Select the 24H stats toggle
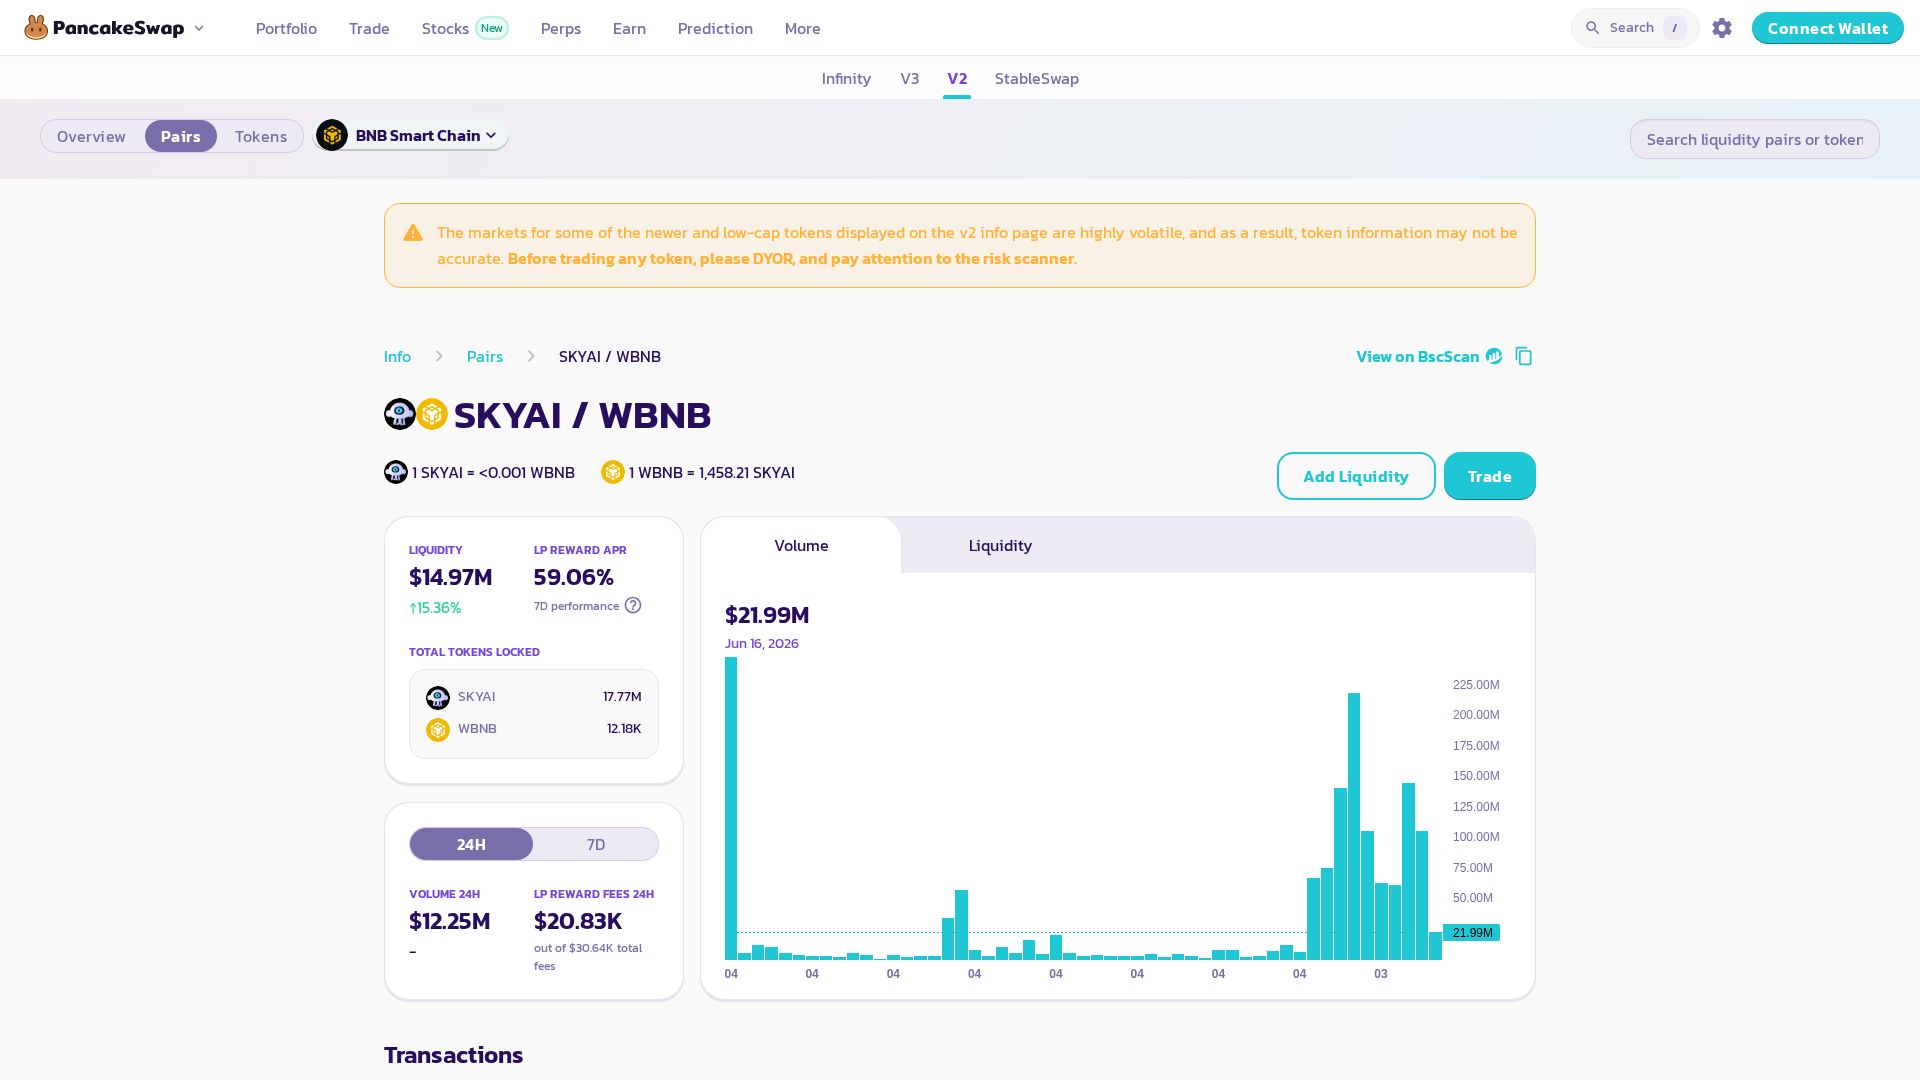This screenshot has width=1920, height=1080. pos(471,844)
